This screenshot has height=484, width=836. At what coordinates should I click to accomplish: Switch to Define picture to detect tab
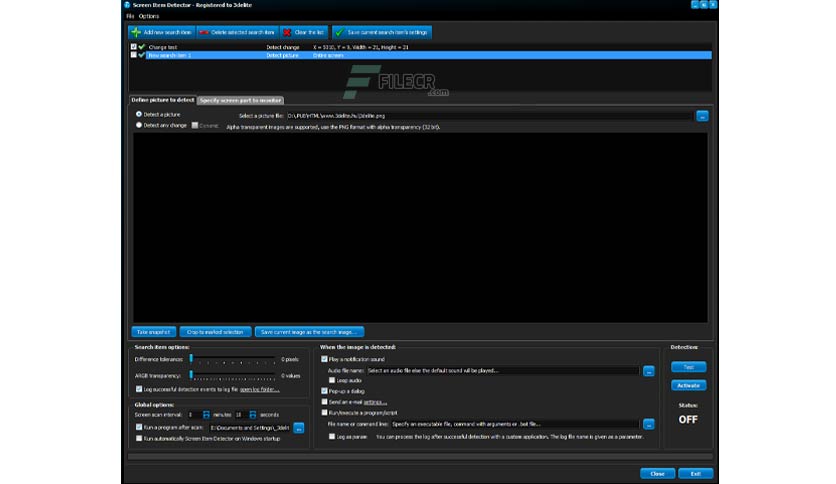(163, 100)
